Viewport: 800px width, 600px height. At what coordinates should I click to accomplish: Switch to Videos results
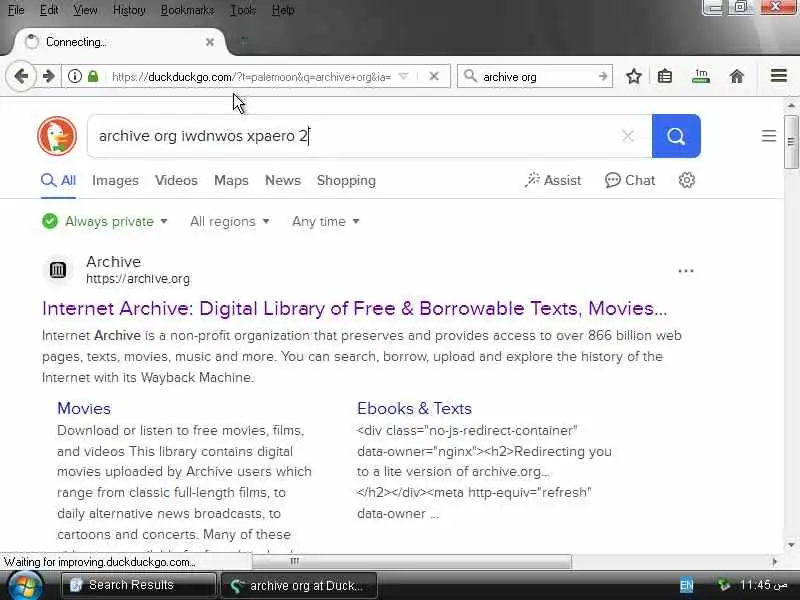tap(176, 181)
